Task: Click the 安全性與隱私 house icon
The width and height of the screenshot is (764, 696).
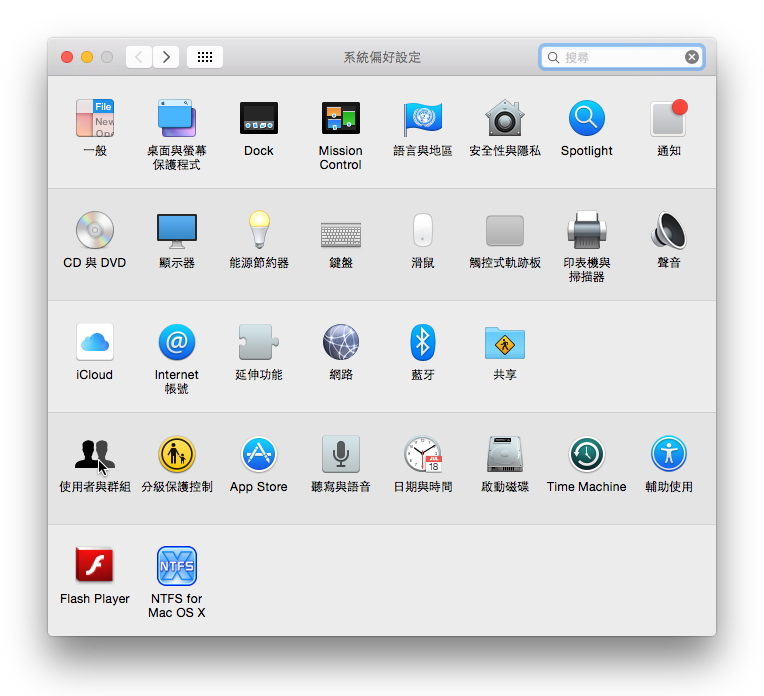Action: 504,119
